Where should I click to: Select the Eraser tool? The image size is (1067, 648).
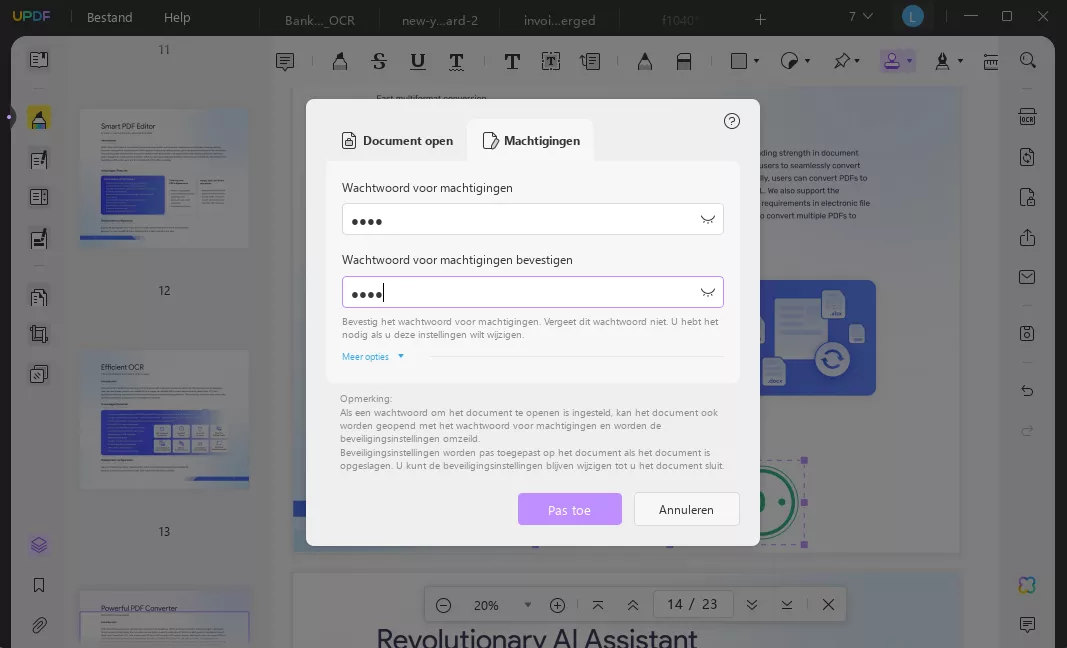pyautogui.click(x=684, y=61)
